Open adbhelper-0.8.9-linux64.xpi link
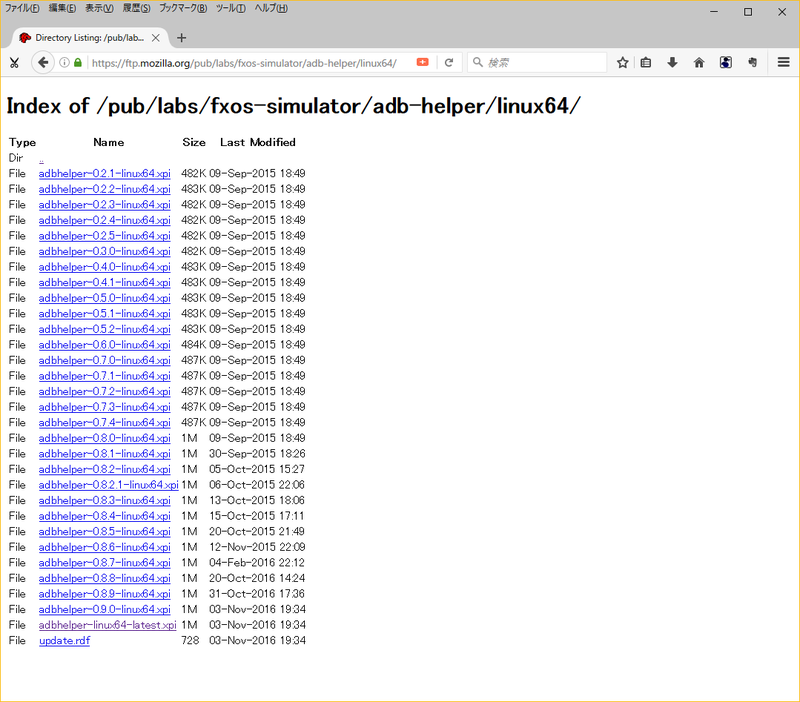Viewport: 800px width, 702px height. (x=105, y=594)
